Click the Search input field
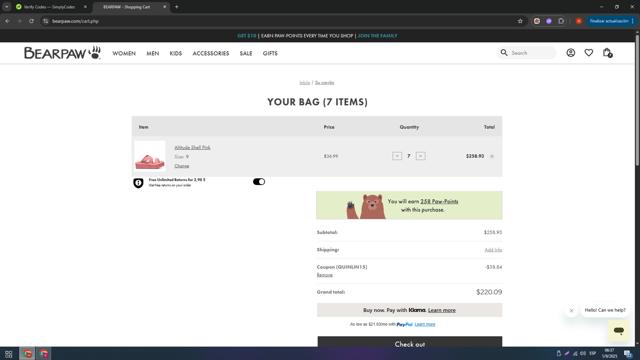The image size is (640, 360). tap(527, 53)
